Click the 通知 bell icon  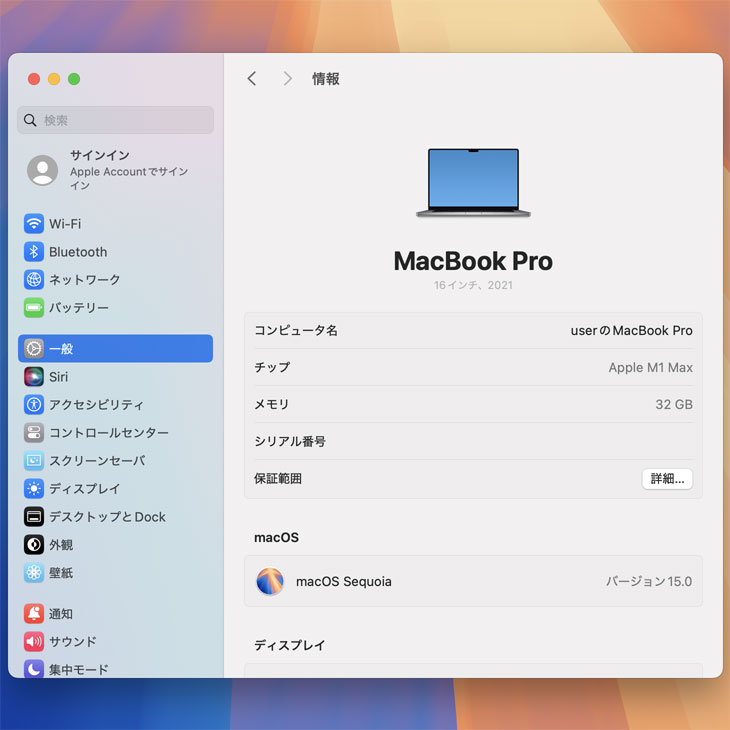pos(34,613)
